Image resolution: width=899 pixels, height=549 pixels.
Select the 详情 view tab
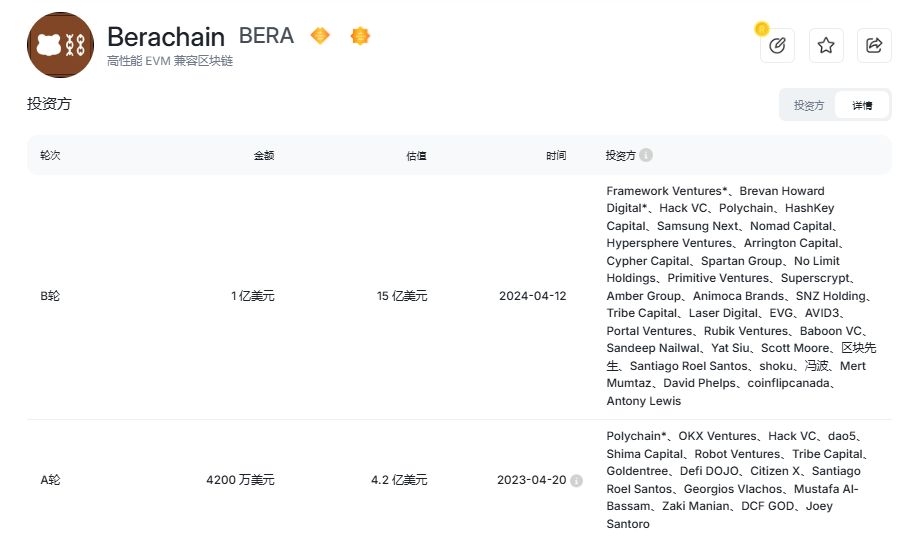(861, 105)
